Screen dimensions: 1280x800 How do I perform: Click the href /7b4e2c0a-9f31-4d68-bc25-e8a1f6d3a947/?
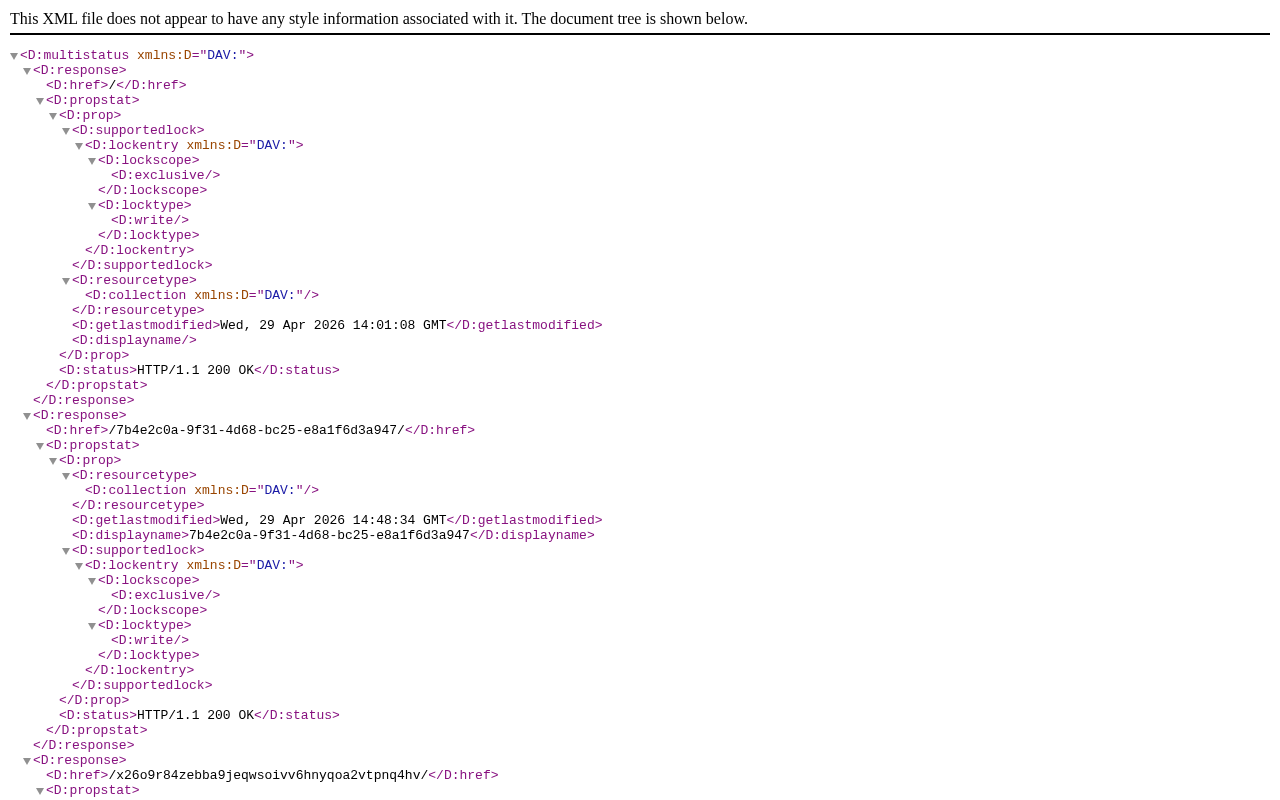tap(257, 431)
